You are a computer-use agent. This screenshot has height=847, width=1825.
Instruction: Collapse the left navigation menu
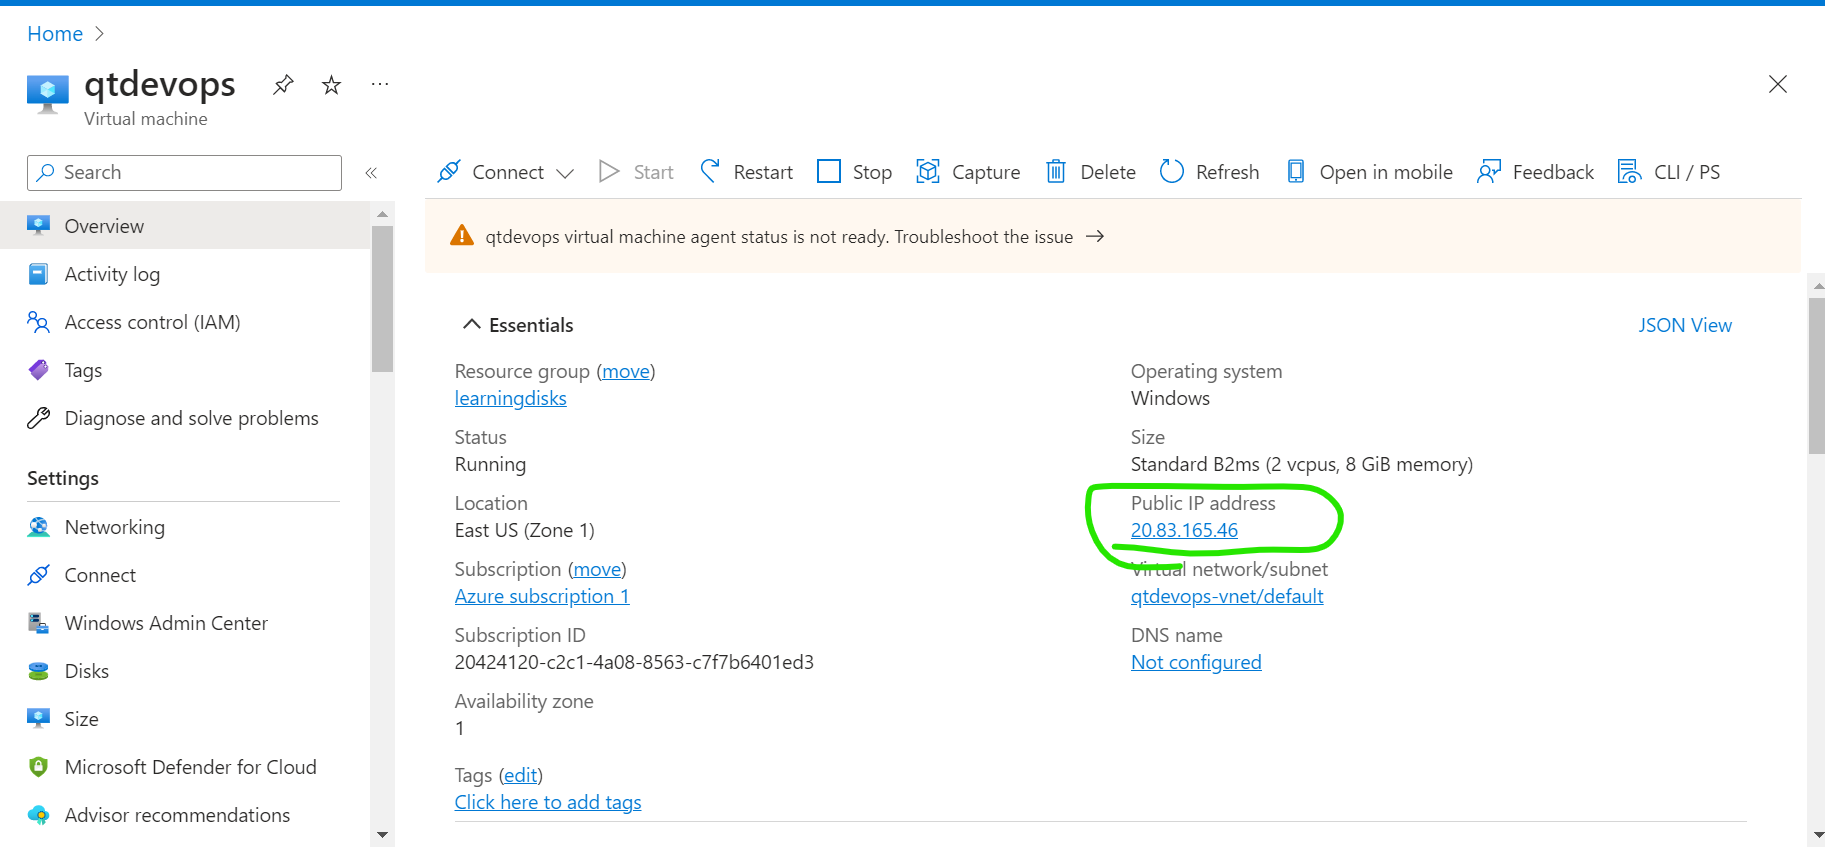click(371, 173)
